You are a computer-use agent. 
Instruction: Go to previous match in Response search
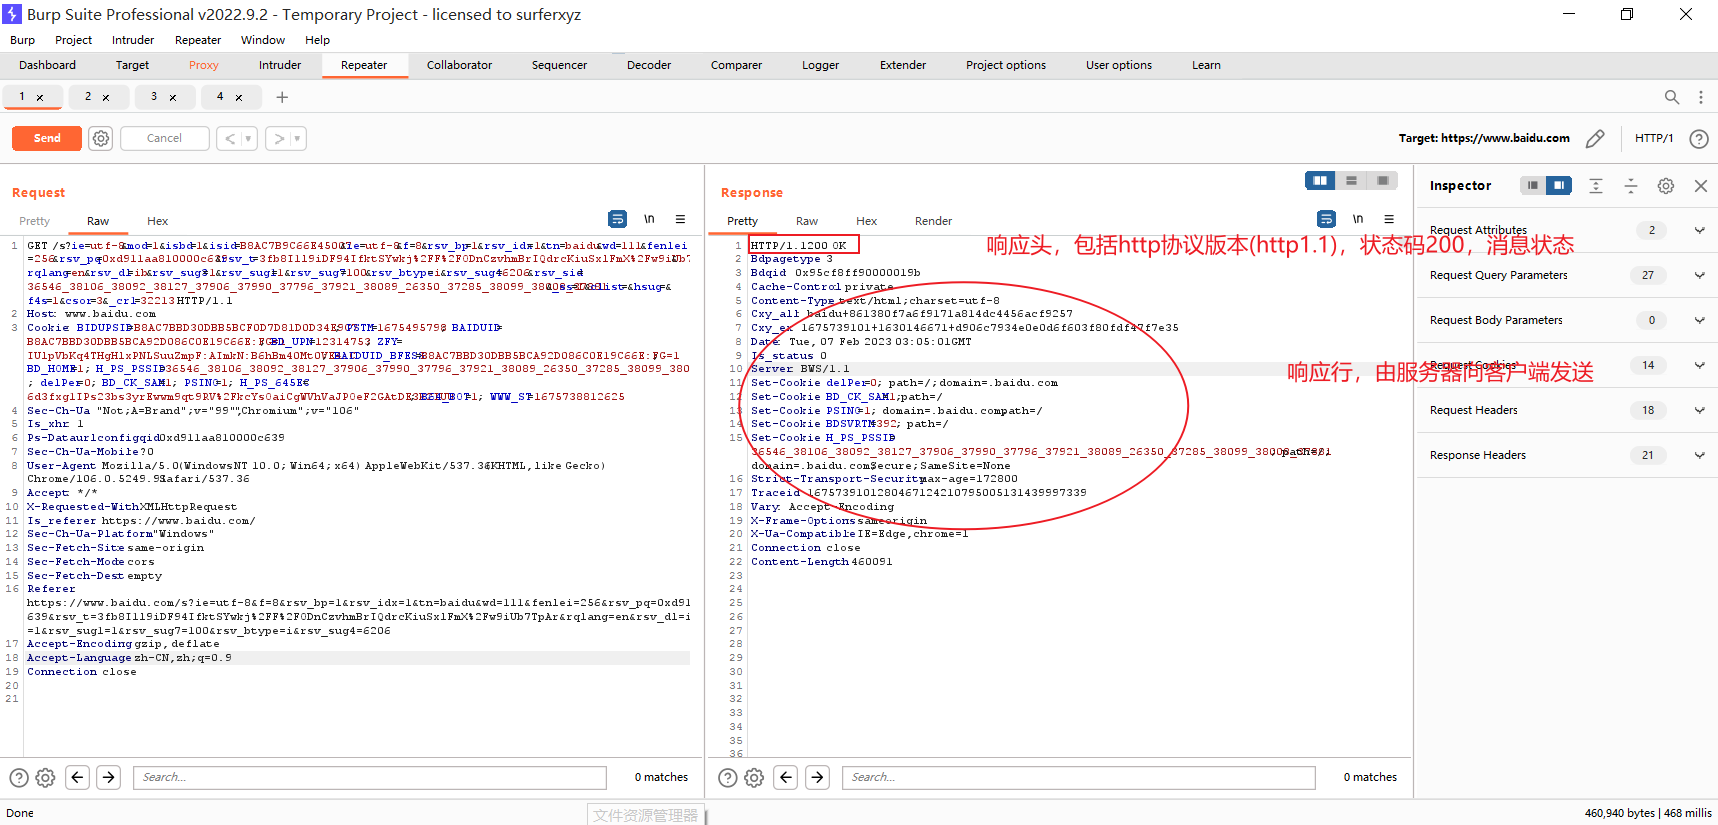786,777
